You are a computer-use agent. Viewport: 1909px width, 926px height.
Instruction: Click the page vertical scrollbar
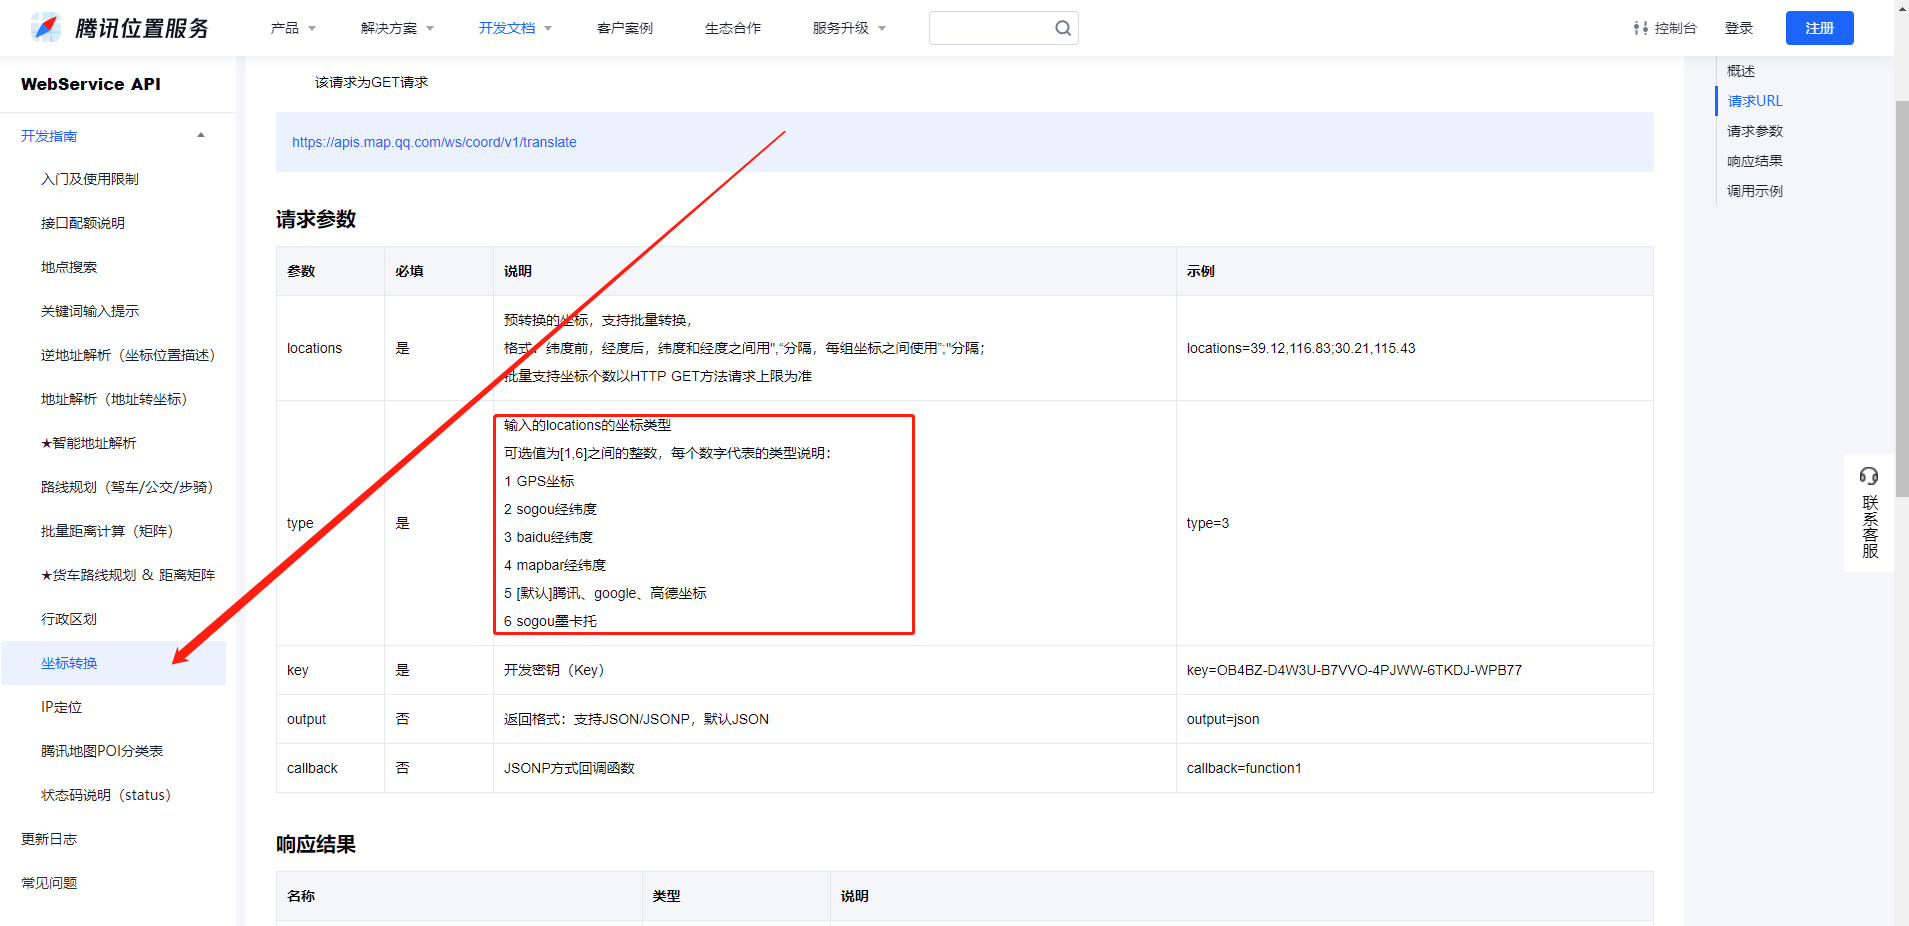coord(1902,300)
